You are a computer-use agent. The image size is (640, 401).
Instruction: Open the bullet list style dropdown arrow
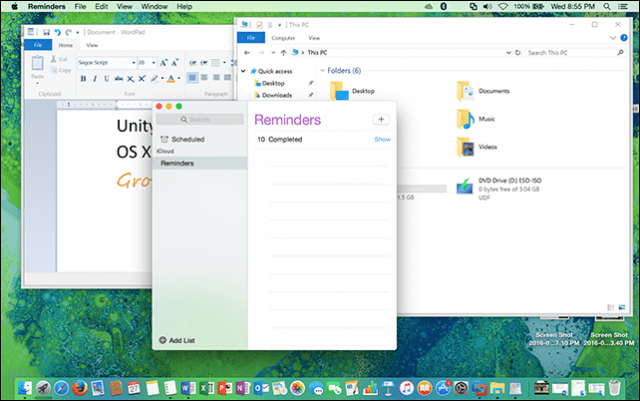pyautogui.click(x=224, y=62)
